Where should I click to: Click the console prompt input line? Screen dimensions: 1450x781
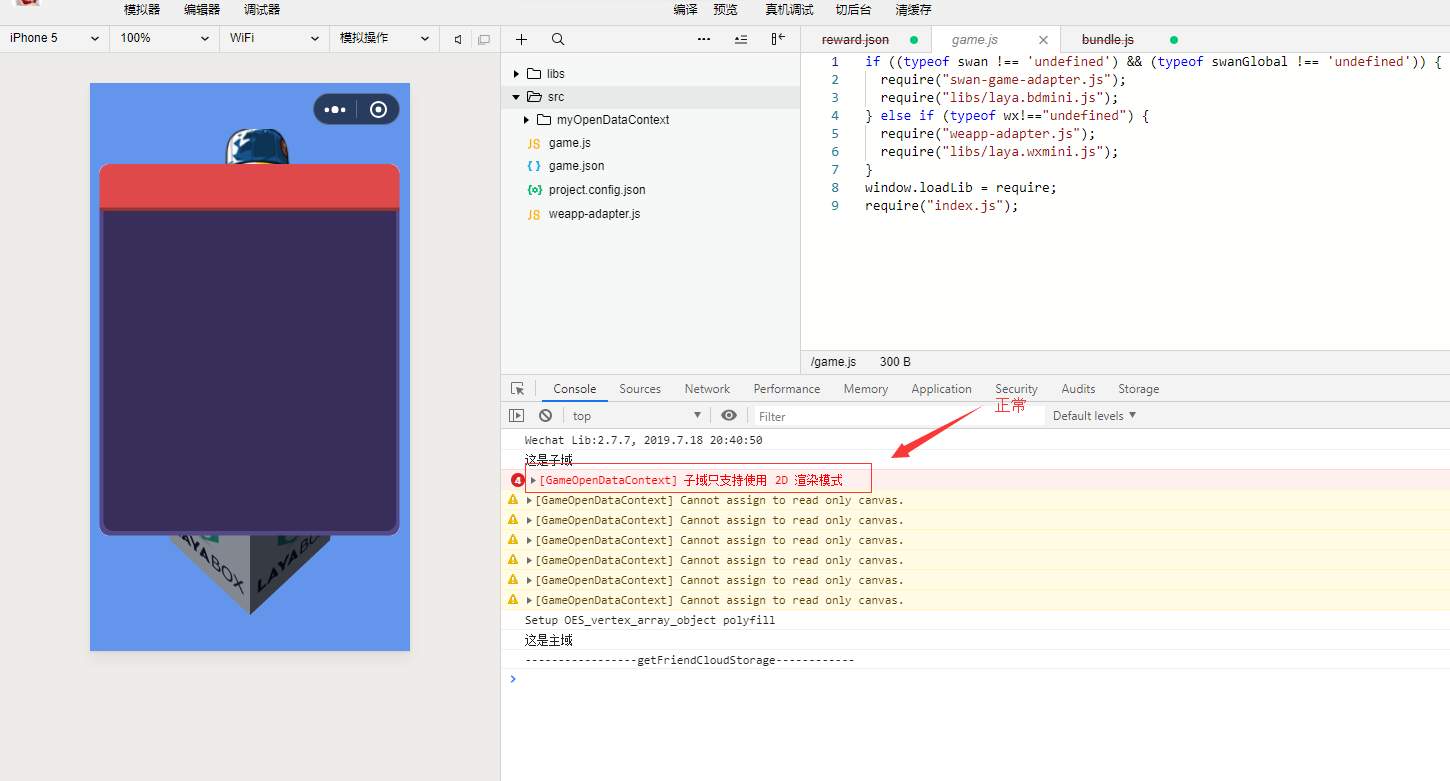coord(980,679)
